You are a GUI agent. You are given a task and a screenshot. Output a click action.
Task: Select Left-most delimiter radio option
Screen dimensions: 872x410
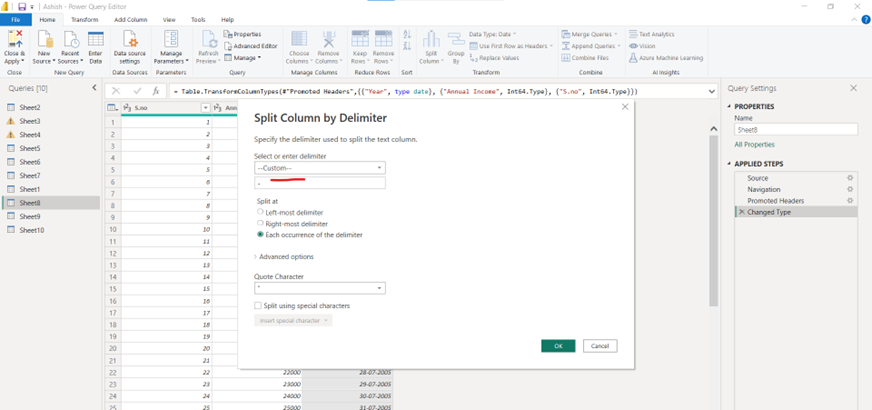pos(261,212)
